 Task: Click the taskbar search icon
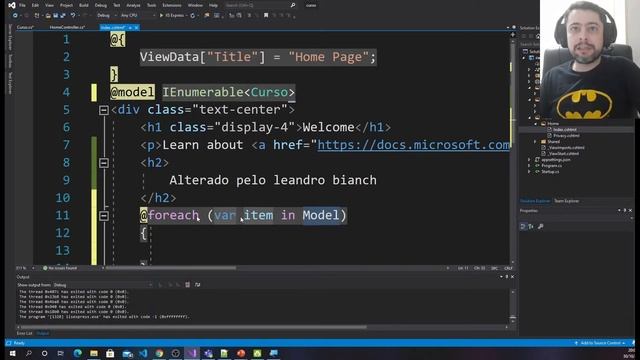tap(29, 353)
